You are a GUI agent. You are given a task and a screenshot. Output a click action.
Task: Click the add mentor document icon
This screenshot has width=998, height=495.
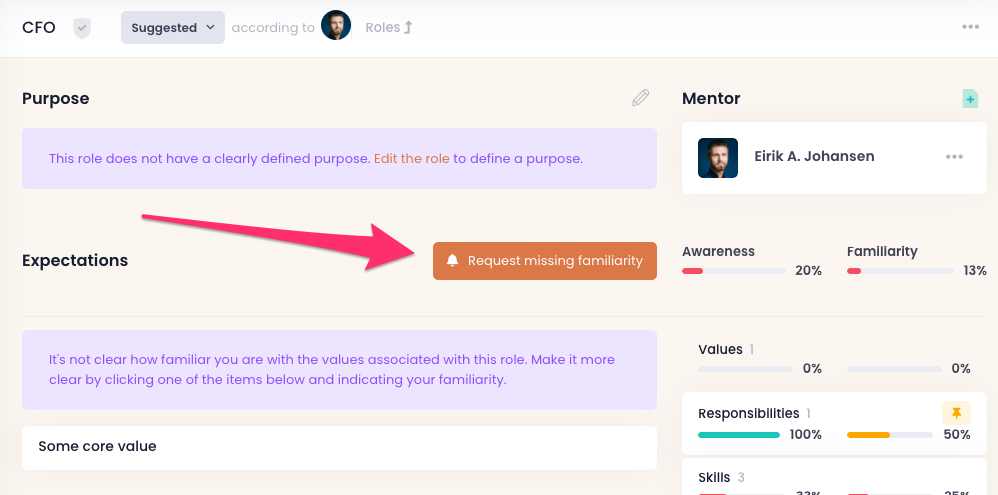(x=970, y=98)
